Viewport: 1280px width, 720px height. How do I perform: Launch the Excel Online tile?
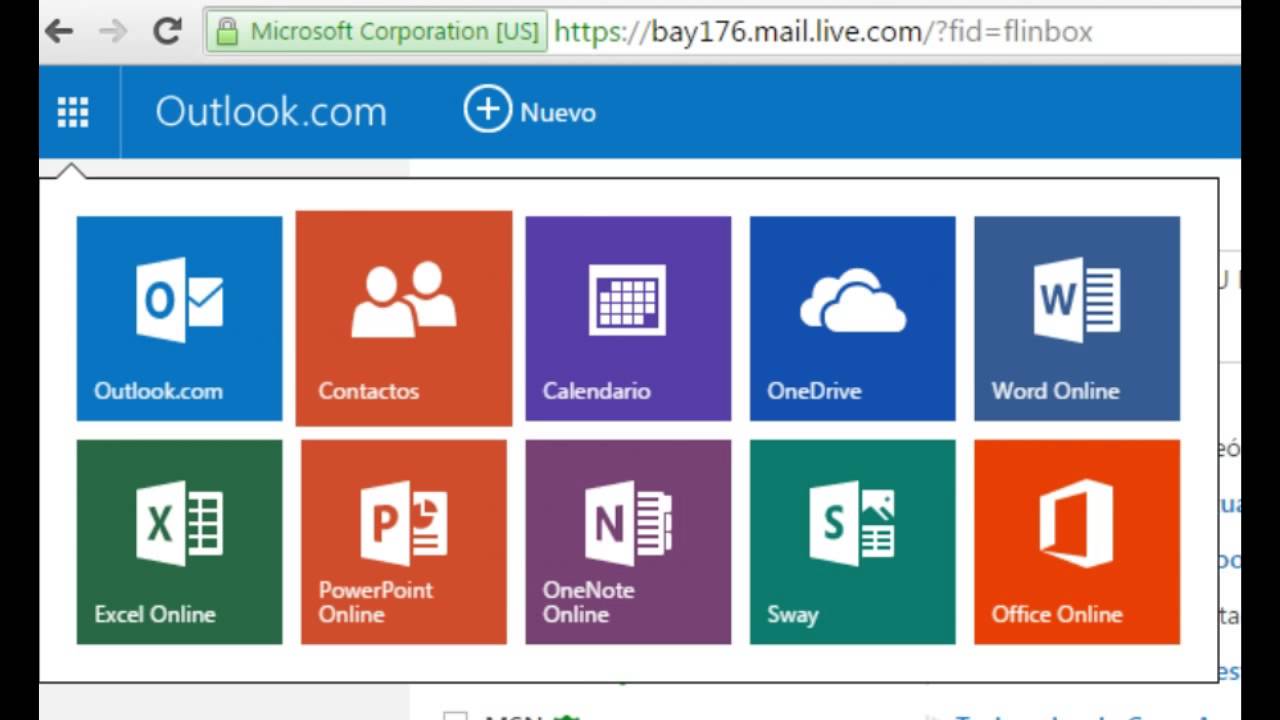180,542
